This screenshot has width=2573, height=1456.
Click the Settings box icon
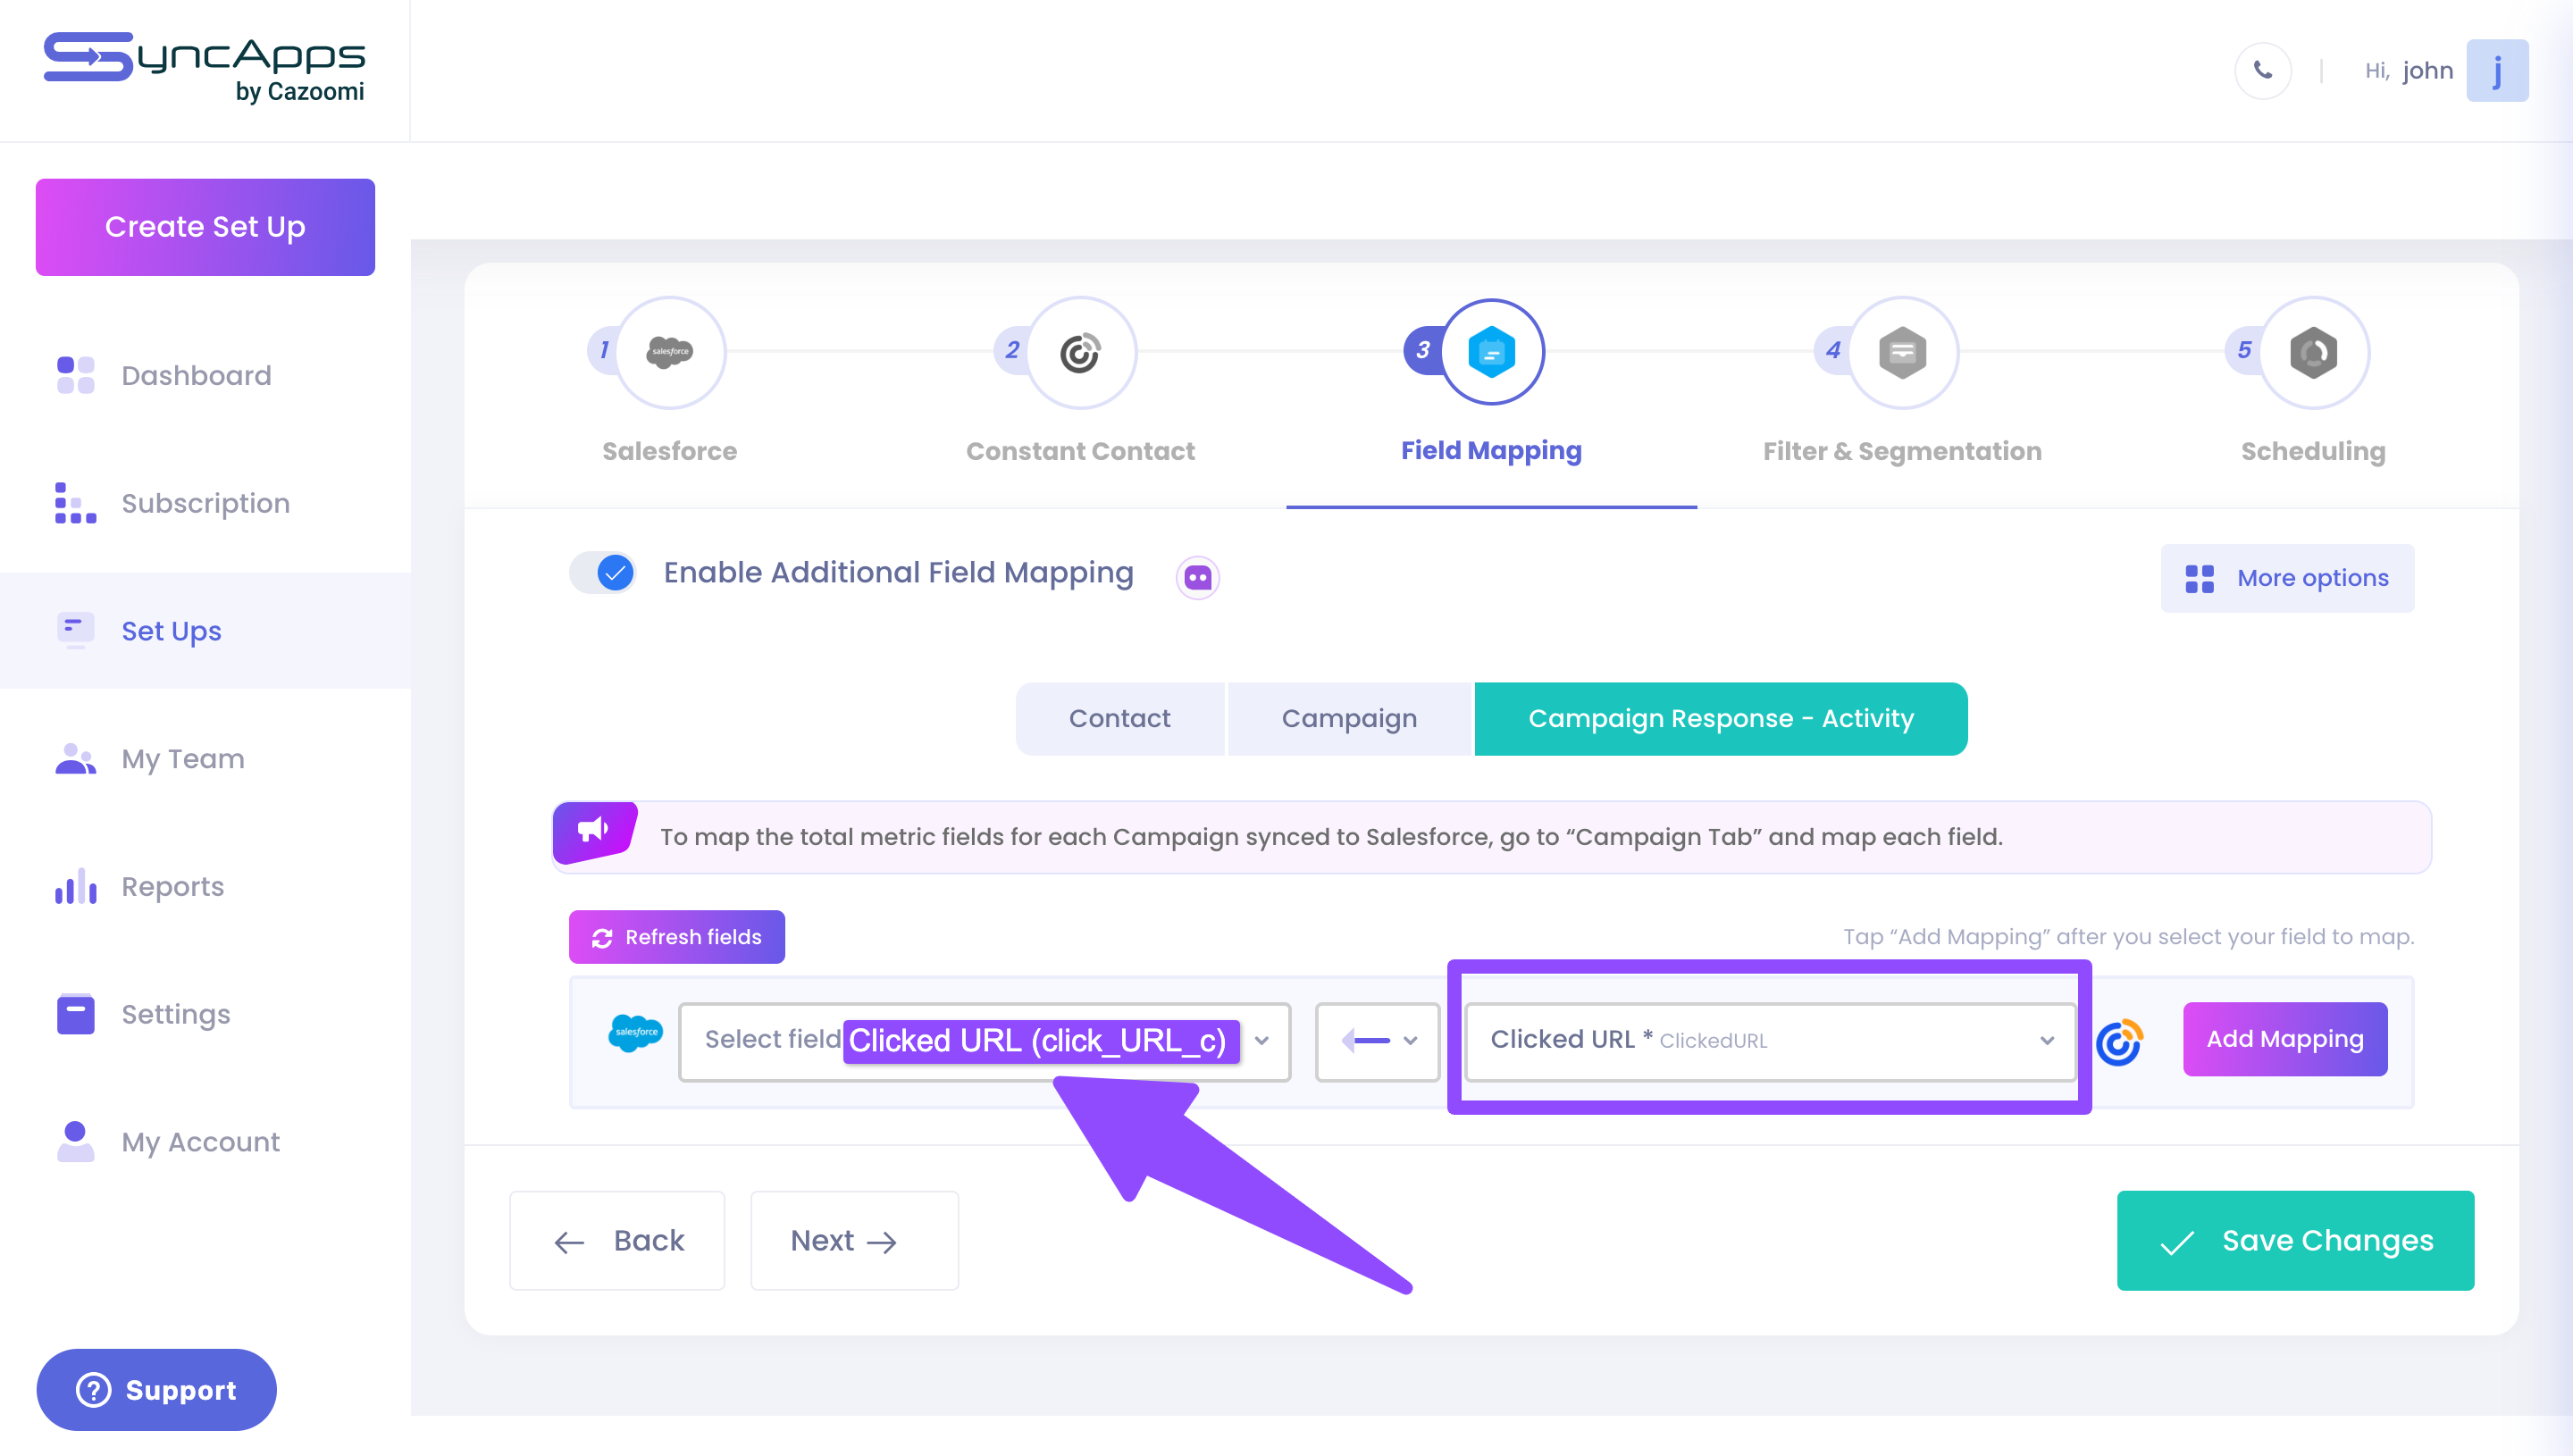[x=76, y=1014]
